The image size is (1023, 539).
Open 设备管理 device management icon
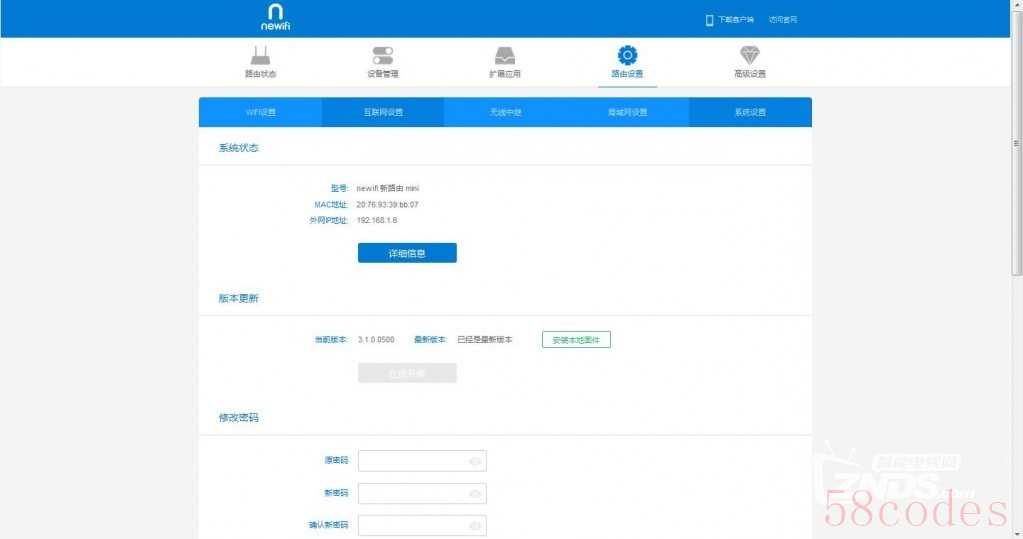[x=383, y=56]
